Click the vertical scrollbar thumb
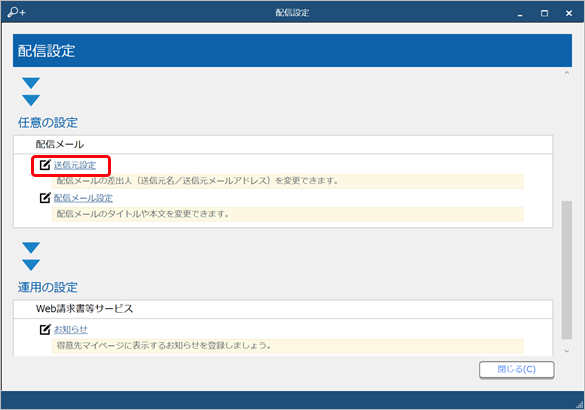Image resolution: width=585 pixels, height=410 pixels. pyautogui.click(x=567, y=270)
